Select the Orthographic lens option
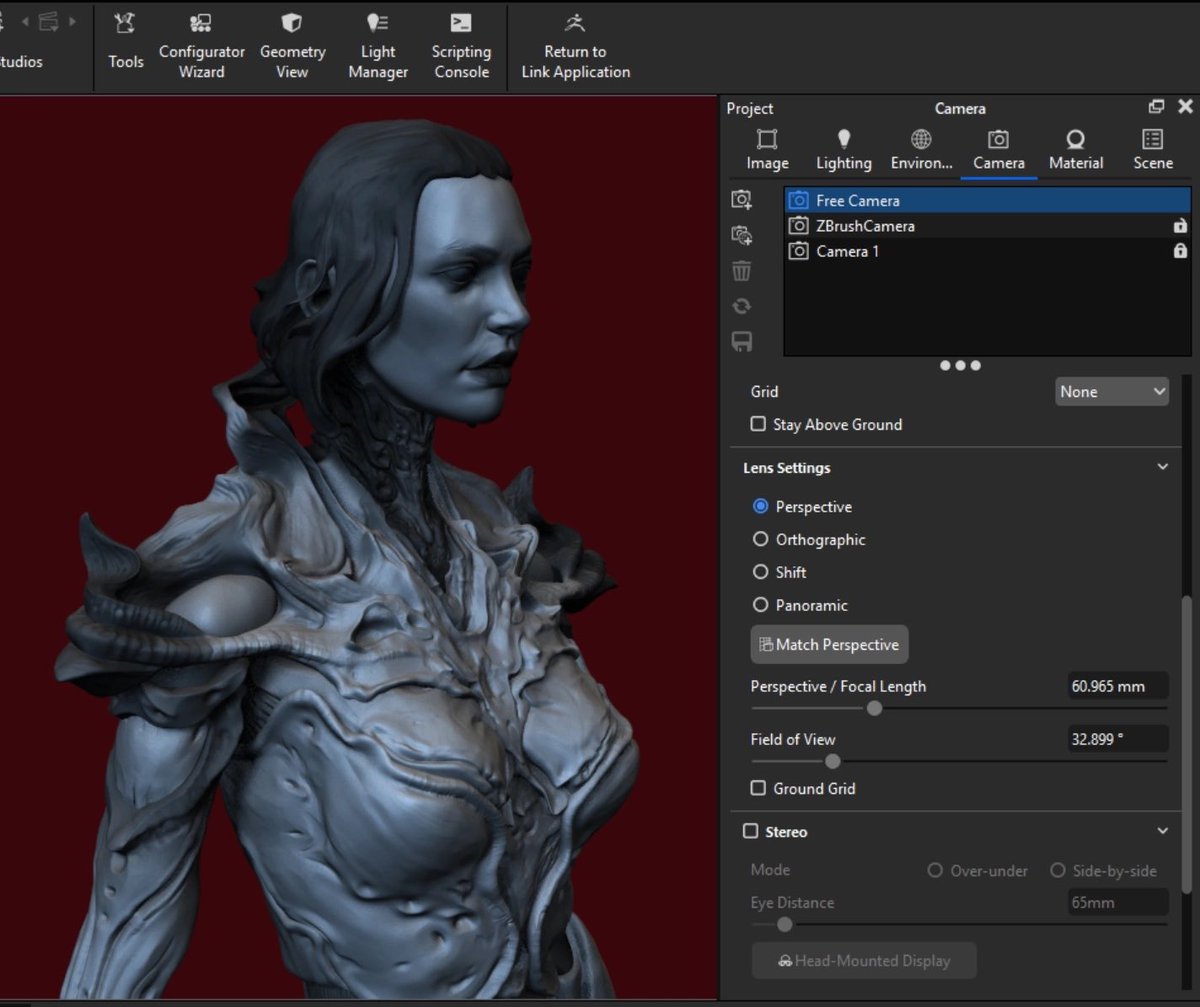 pyautogui.click(x=760, y=539)
